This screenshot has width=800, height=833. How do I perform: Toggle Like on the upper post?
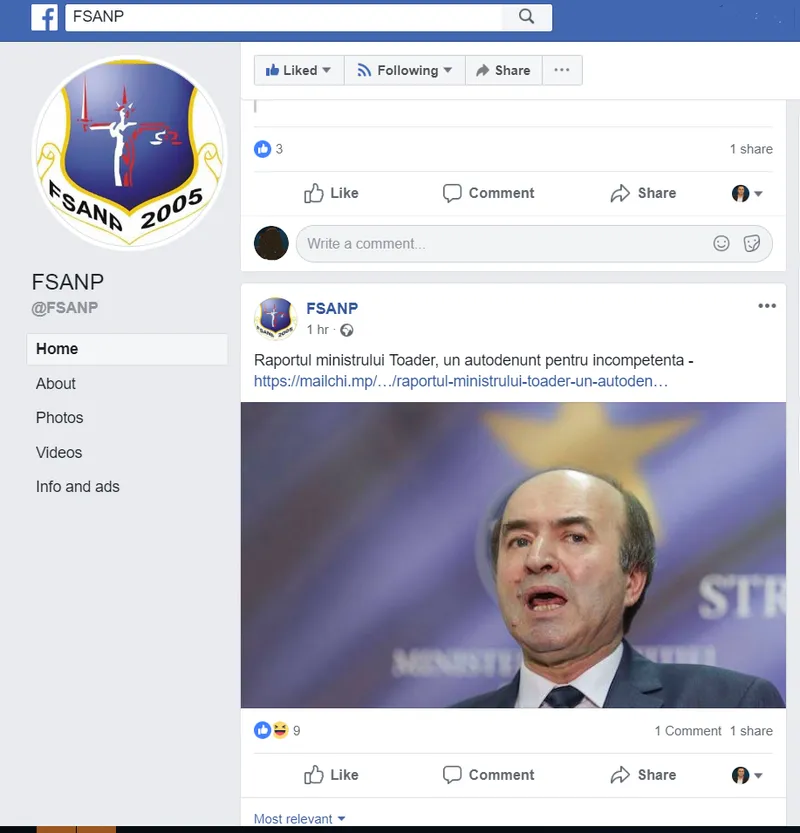coord(331,193)
